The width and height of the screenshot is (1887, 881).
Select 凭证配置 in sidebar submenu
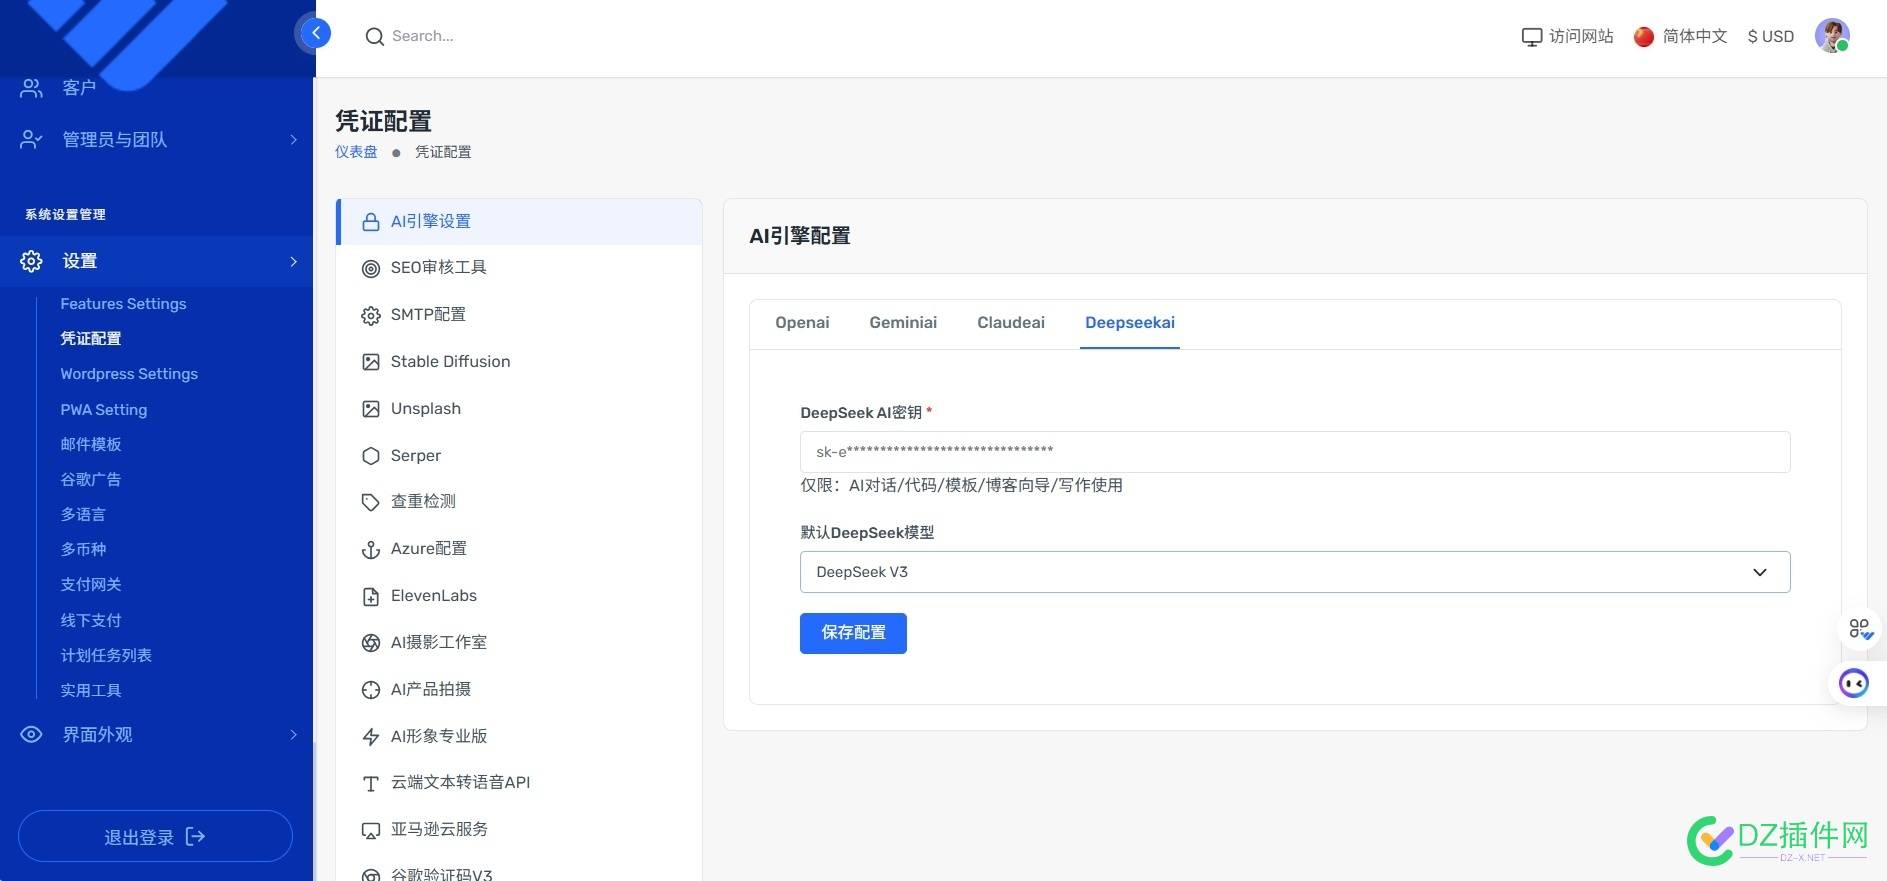(x=91, y=339)
